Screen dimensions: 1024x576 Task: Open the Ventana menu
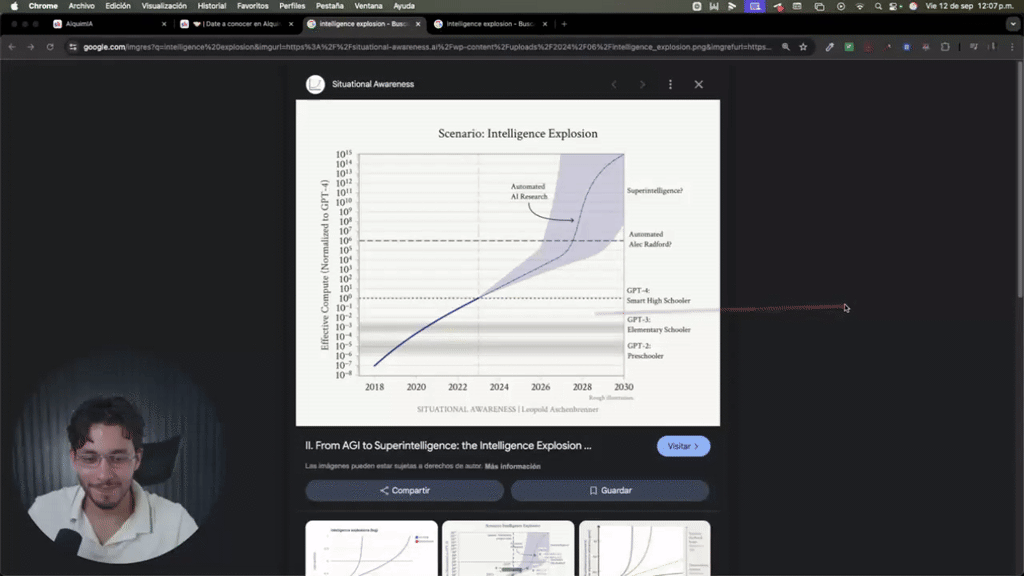(368, 6)
